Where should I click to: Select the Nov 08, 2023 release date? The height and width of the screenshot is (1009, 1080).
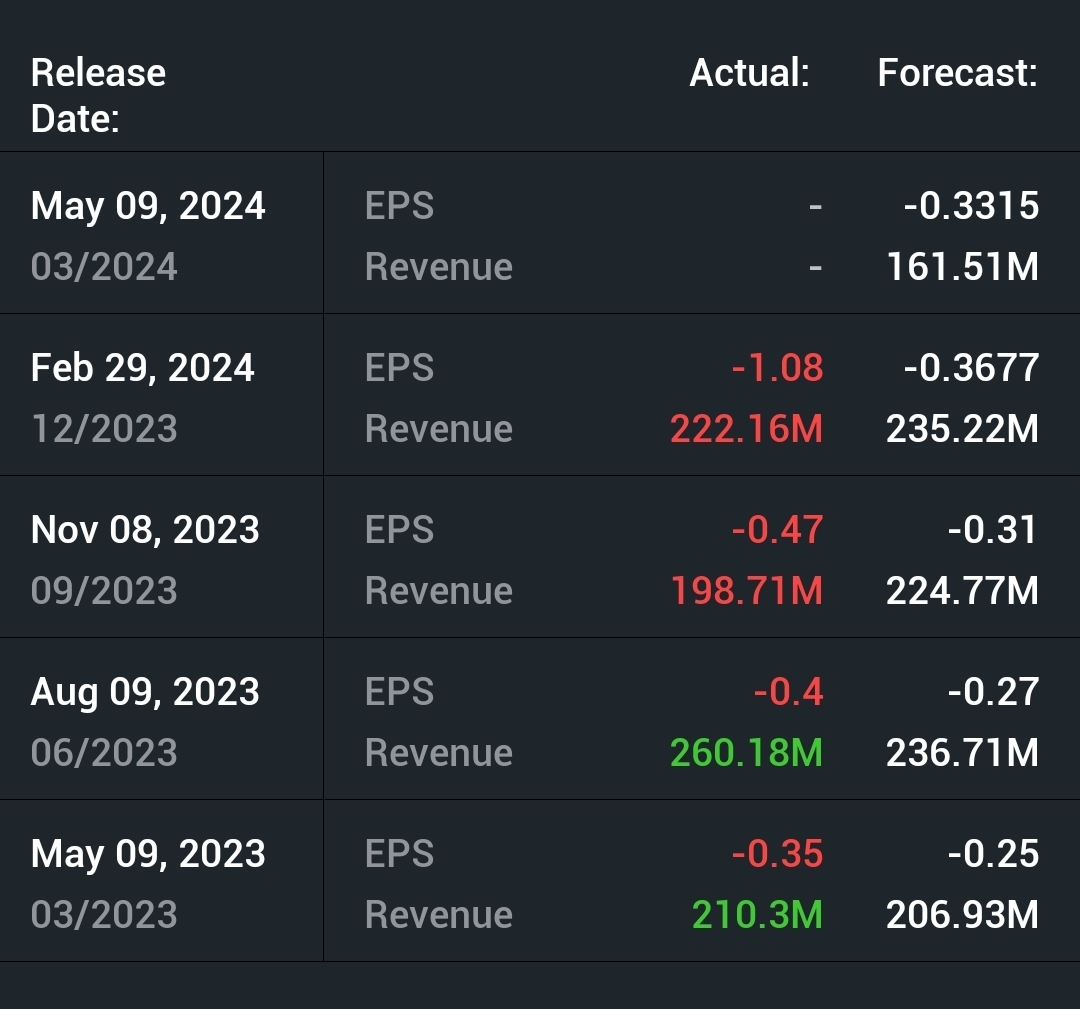(145, 530)
